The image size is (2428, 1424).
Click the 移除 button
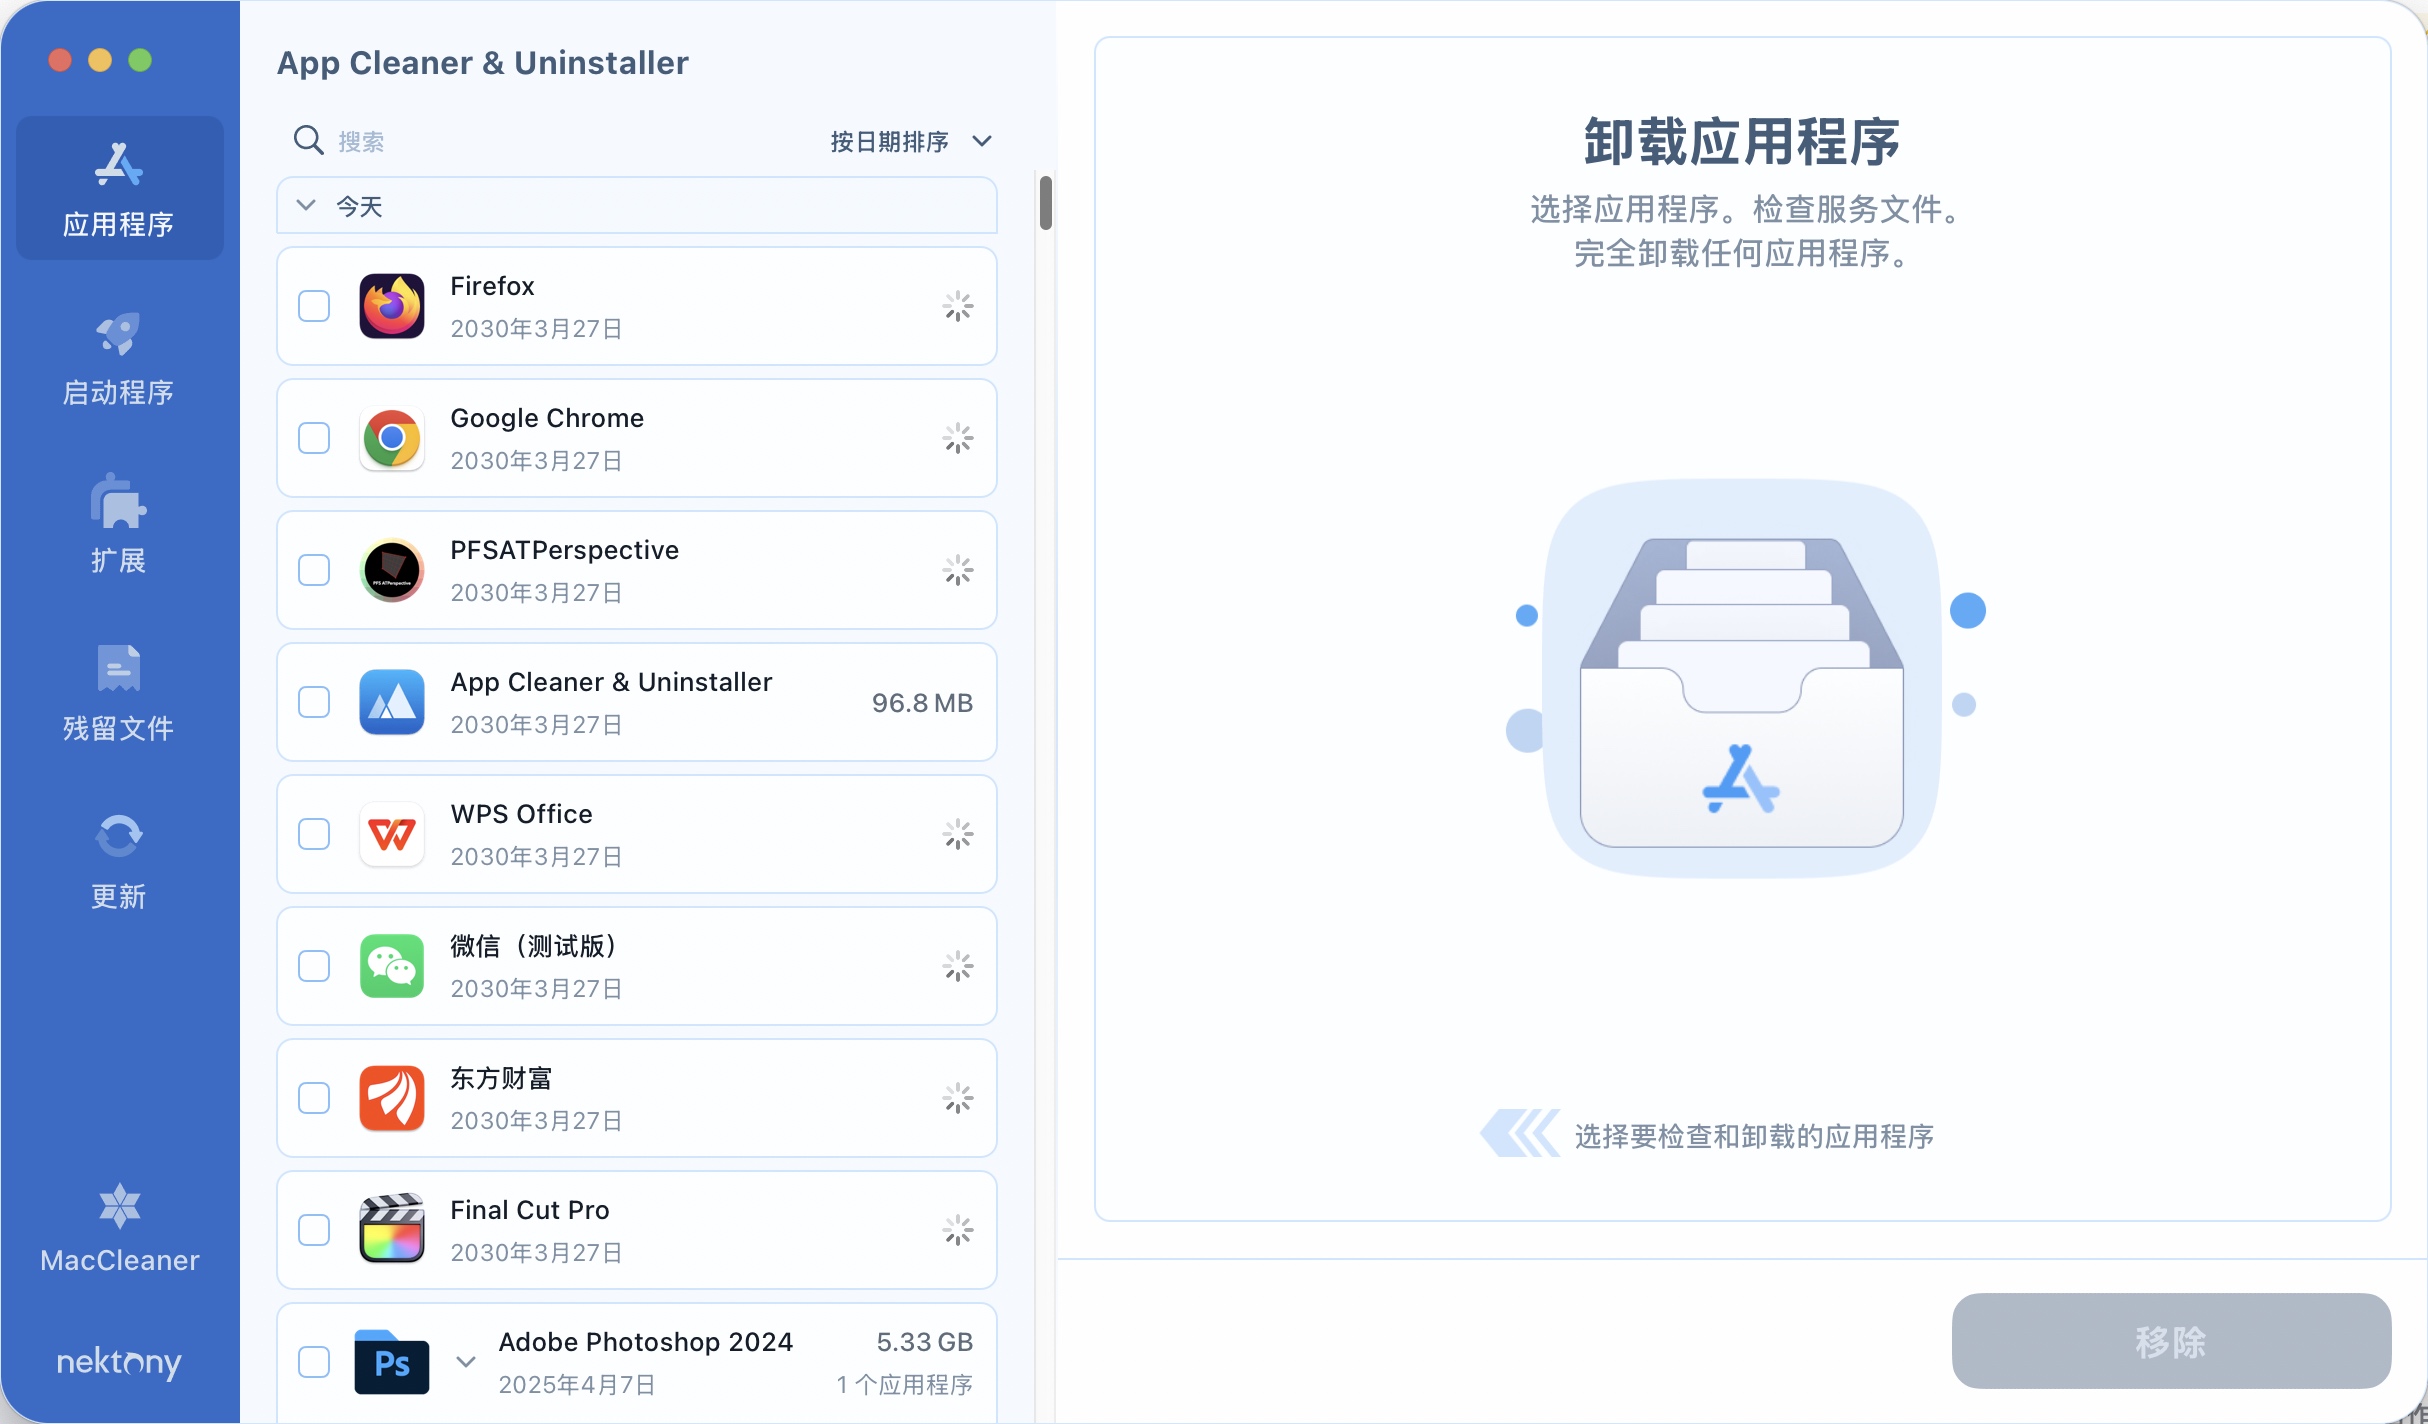(2171, 1341)
